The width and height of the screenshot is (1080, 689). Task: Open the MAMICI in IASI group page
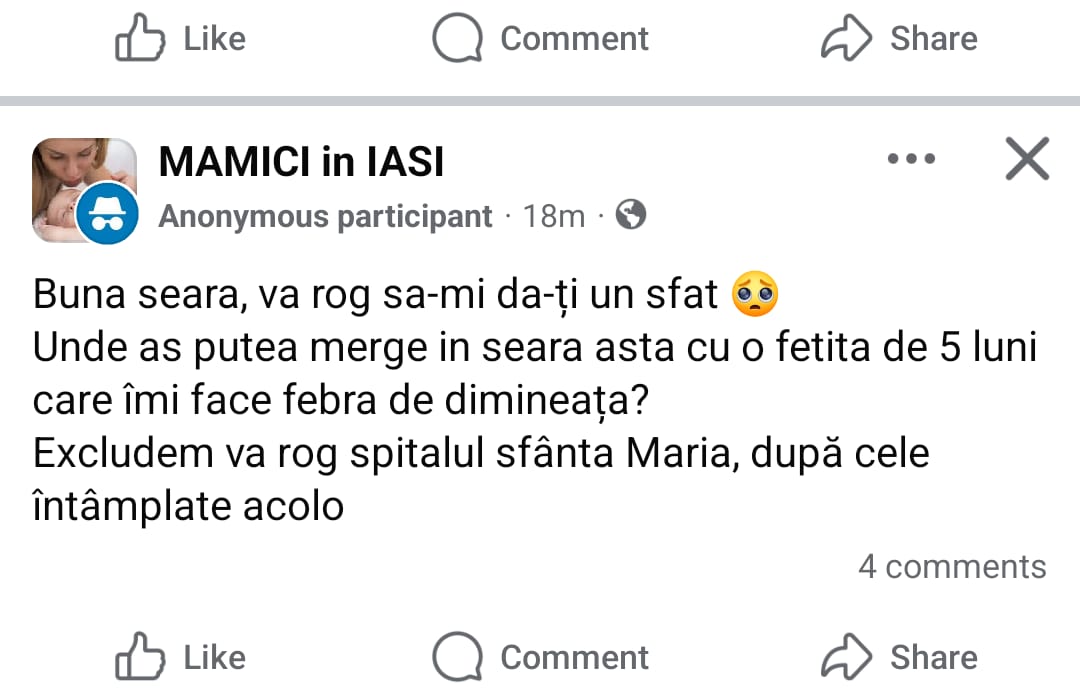pos(301,161)
